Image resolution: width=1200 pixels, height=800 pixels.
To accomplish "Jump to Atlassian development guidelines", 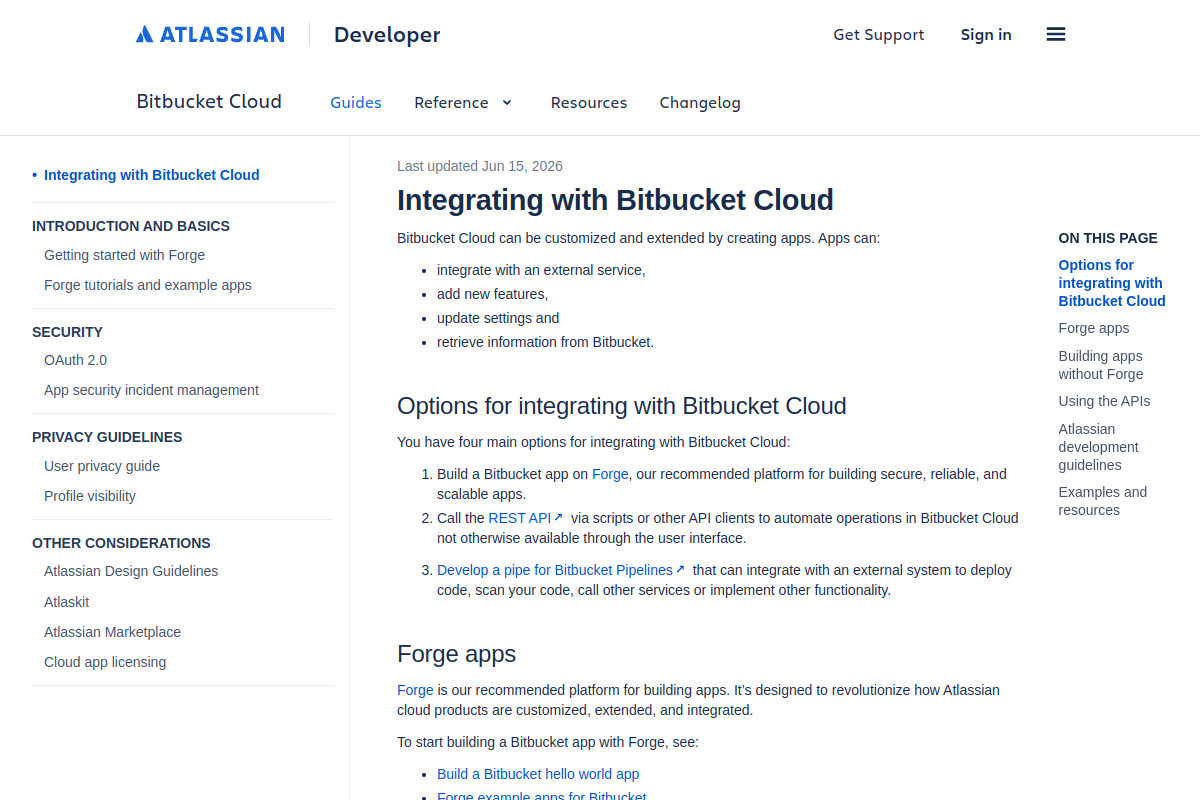I will (1099, 447).
